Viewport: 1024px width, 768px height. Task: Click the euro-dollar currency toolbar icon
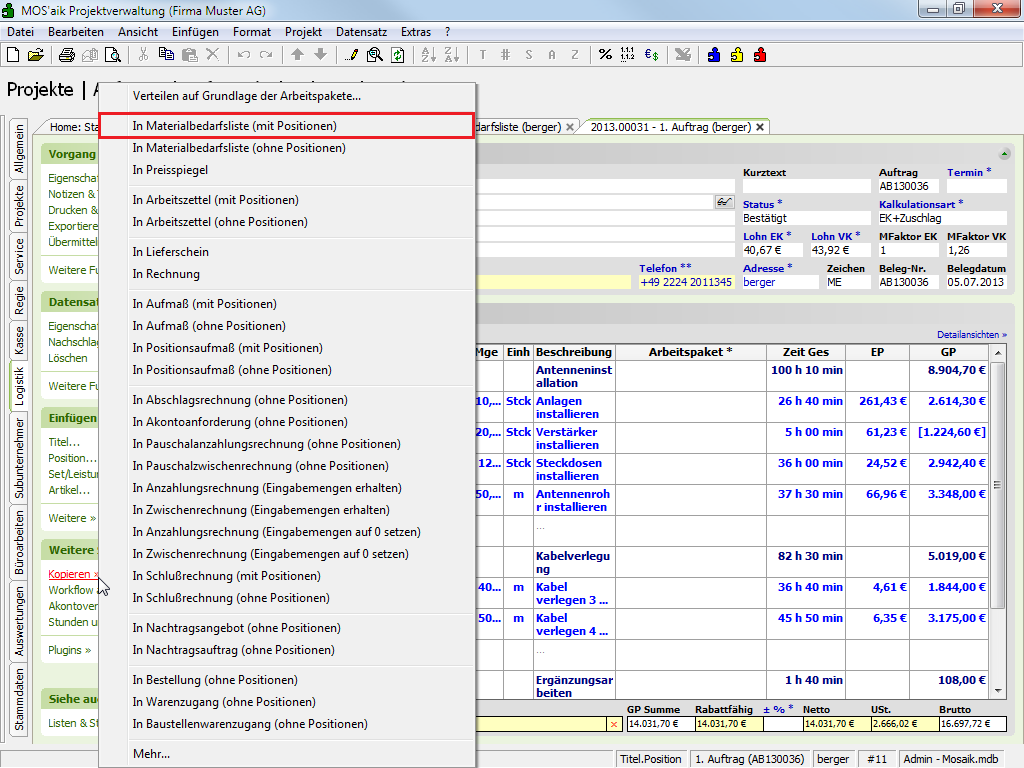point(651,55)
